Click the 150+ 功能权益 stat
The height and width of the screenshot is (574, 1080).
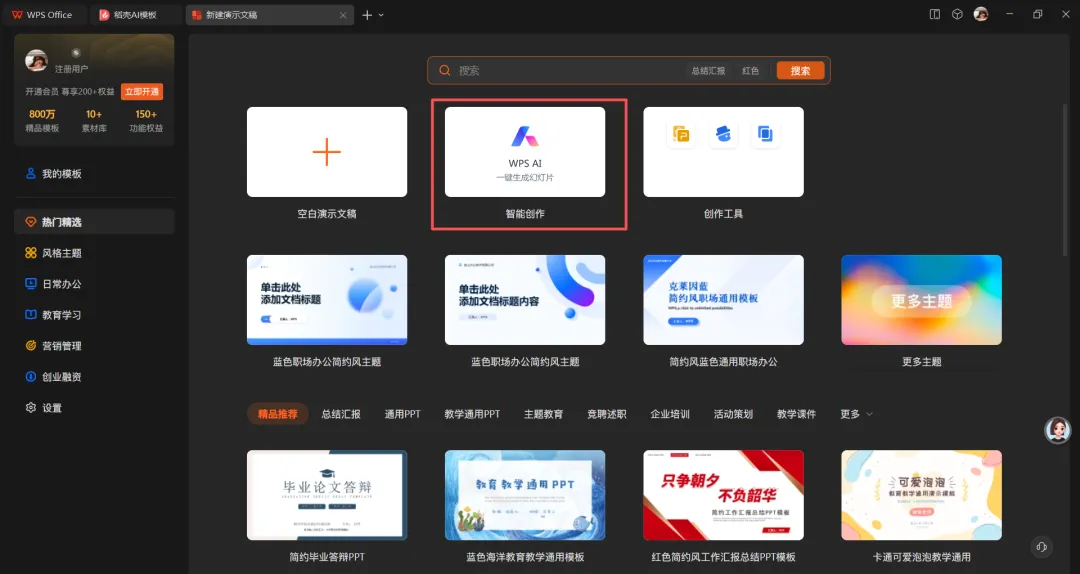146,121
